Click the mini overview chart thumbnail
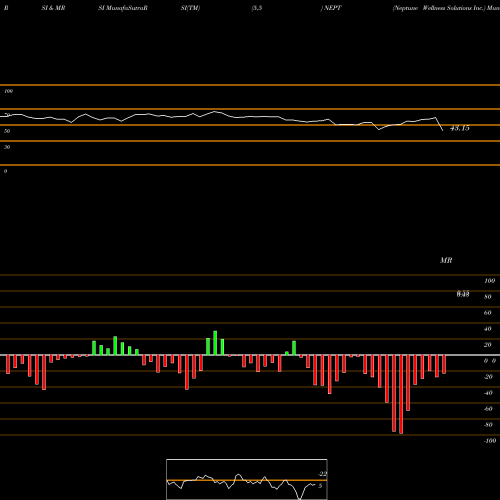Screen dimensions: 500x500 (x=247, y=479)
